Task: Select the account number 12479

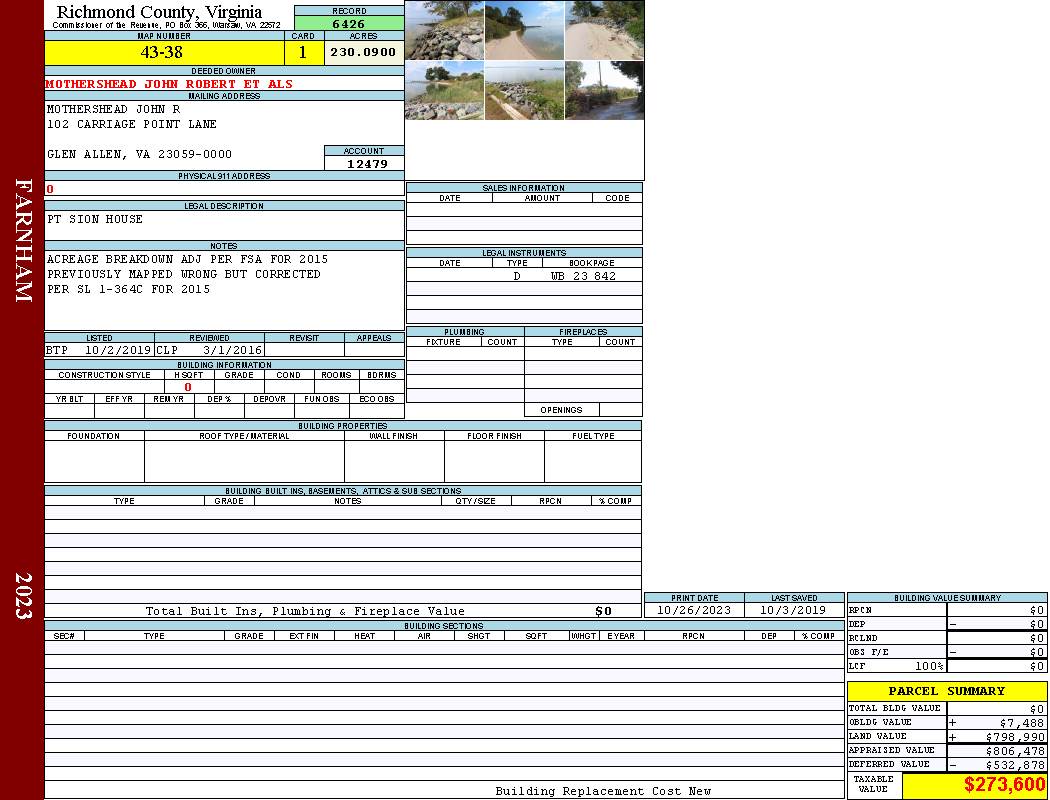Action: pos(367,164)
